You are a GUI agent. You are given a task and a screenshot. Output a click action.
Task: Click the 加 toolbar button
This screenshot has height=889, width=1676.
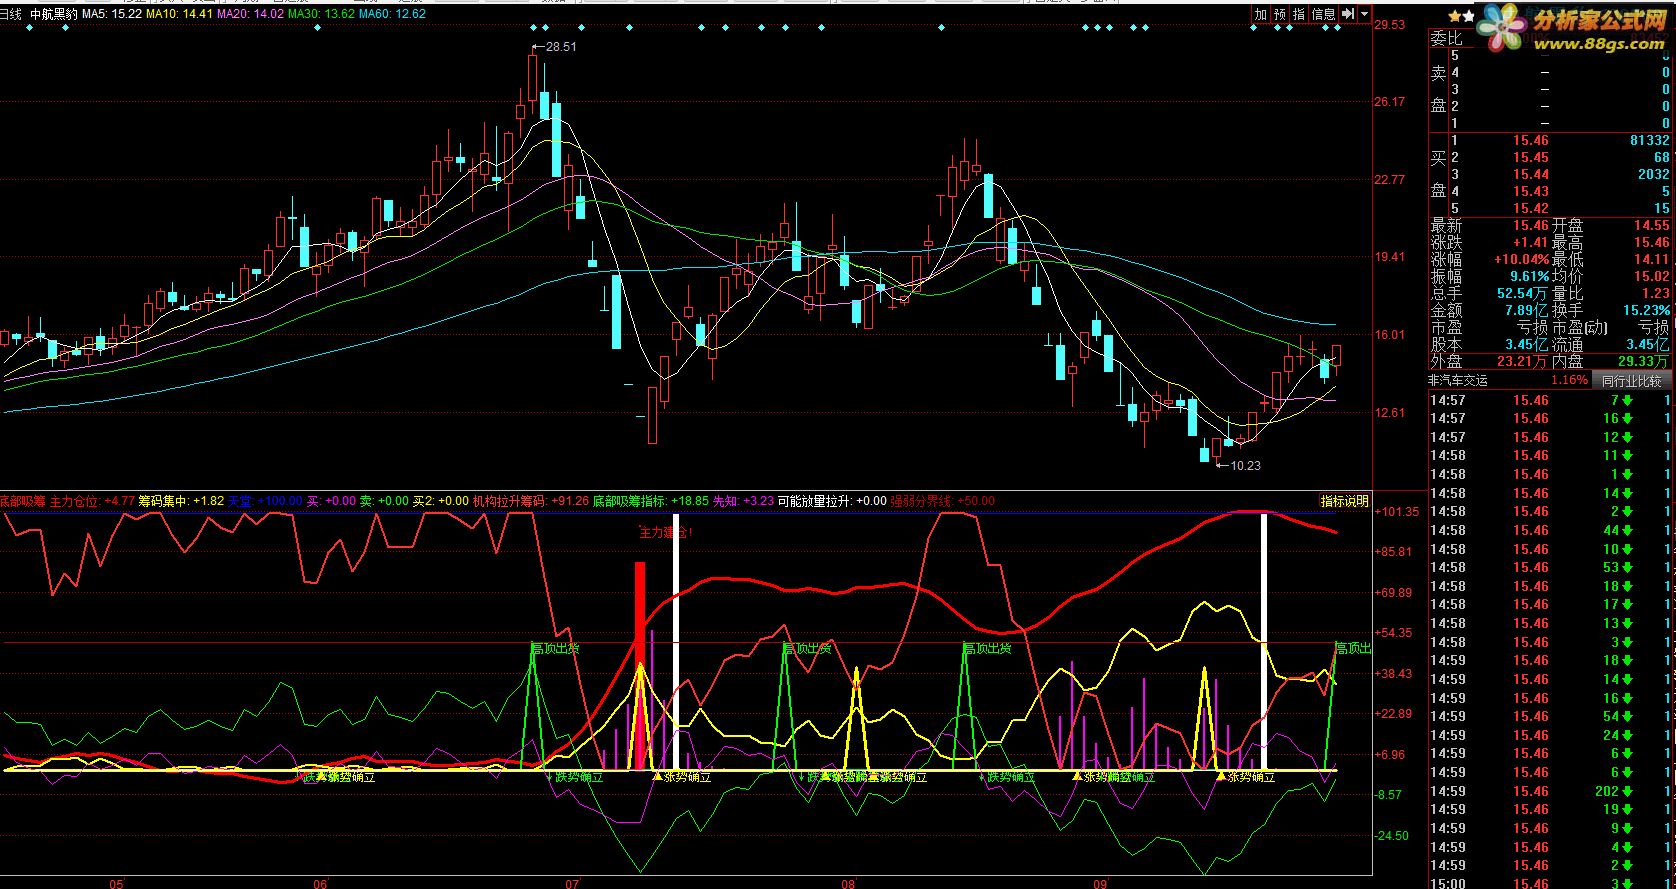[x=1261, y=14]
